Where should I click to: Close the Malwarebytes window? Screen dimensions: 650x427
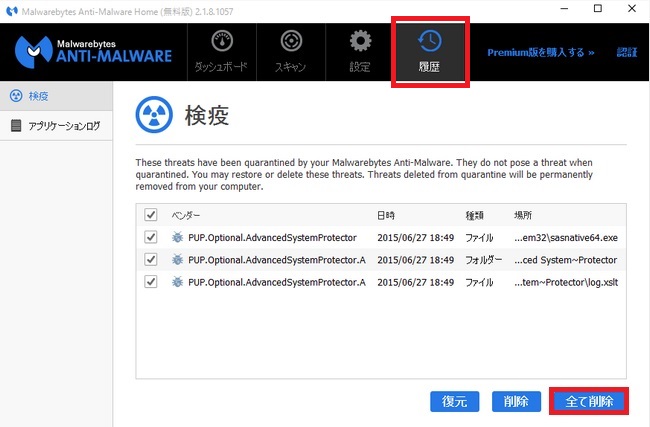point(632,8)
